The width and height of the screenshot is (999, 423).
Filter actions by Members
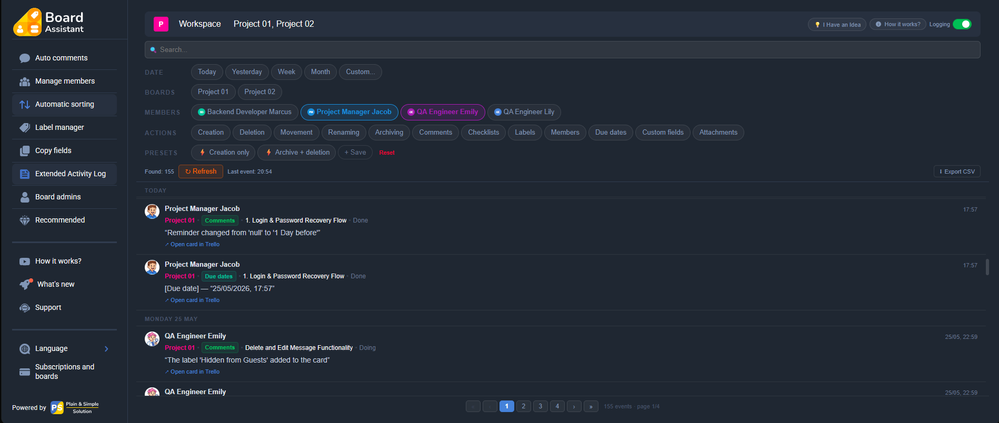coord(565,133)
